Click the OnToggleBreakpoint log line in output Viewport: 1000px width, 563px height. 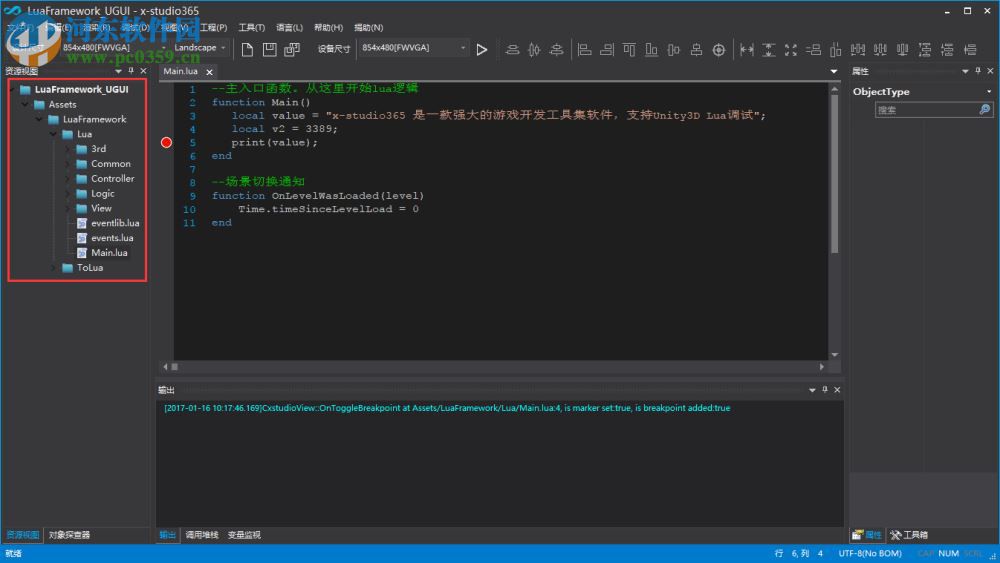click(447, 408)
